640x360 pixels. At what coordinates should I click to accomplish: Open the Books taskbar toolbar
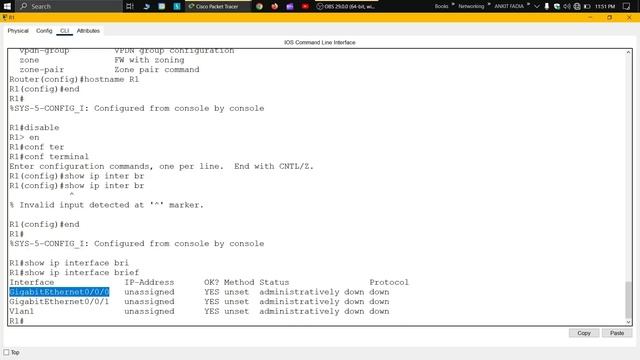(x=441, y=6)
